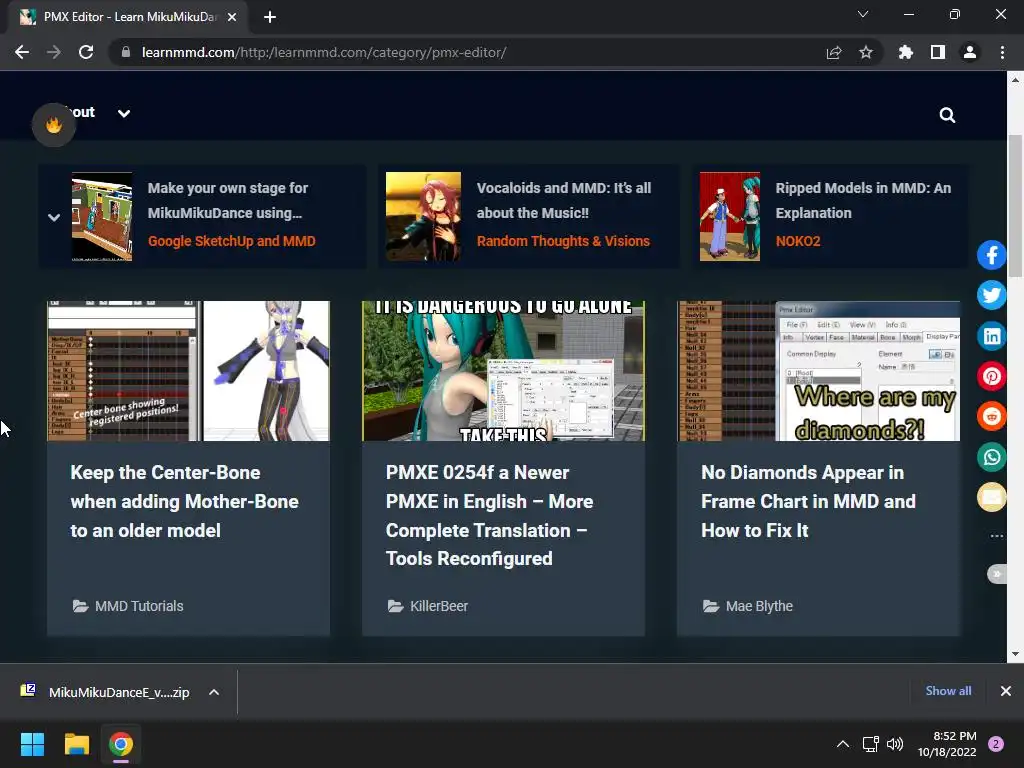Screen dimensions: 1024x768
Task: Toggle the browser side panel
Action: click(938, 52)
